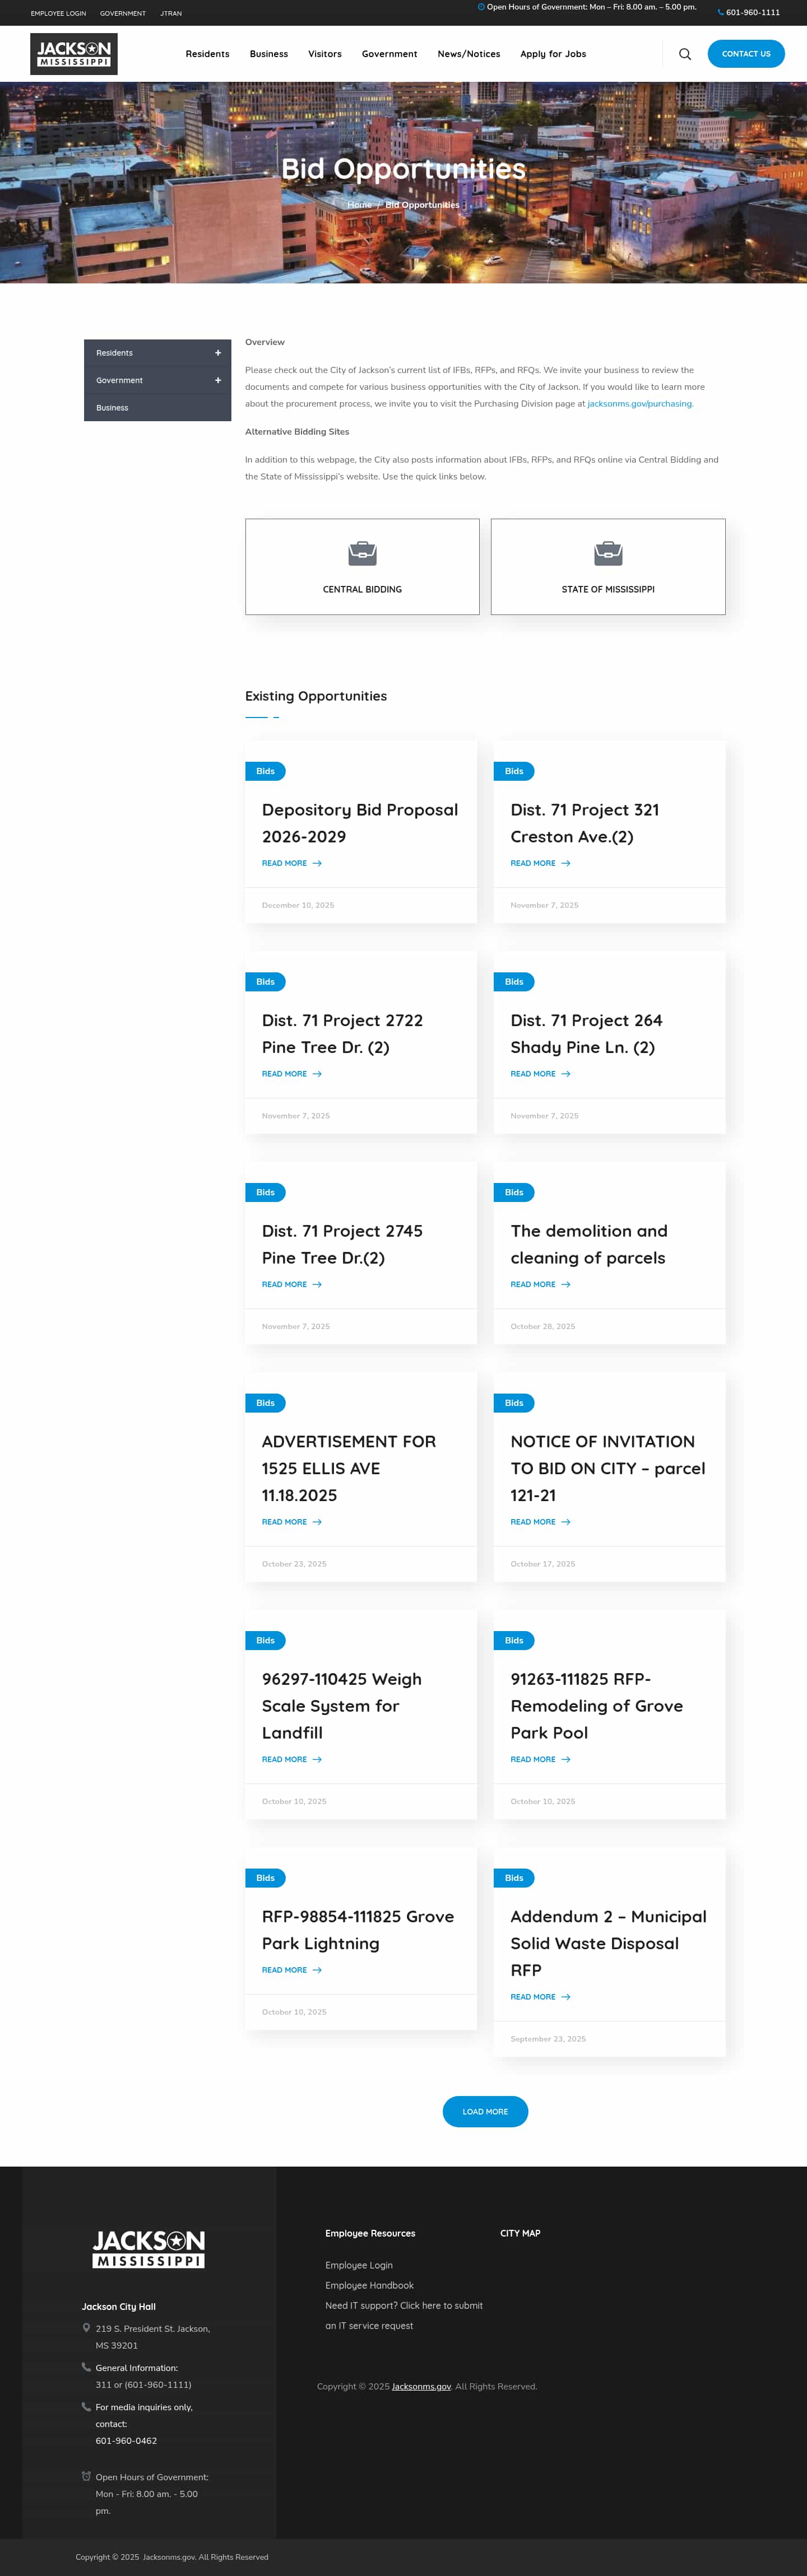Image resolution: width=807 pixels, height=2576 pixels.
Task: Expand the Government sidebar plus sign
Action: coord(218,380)
